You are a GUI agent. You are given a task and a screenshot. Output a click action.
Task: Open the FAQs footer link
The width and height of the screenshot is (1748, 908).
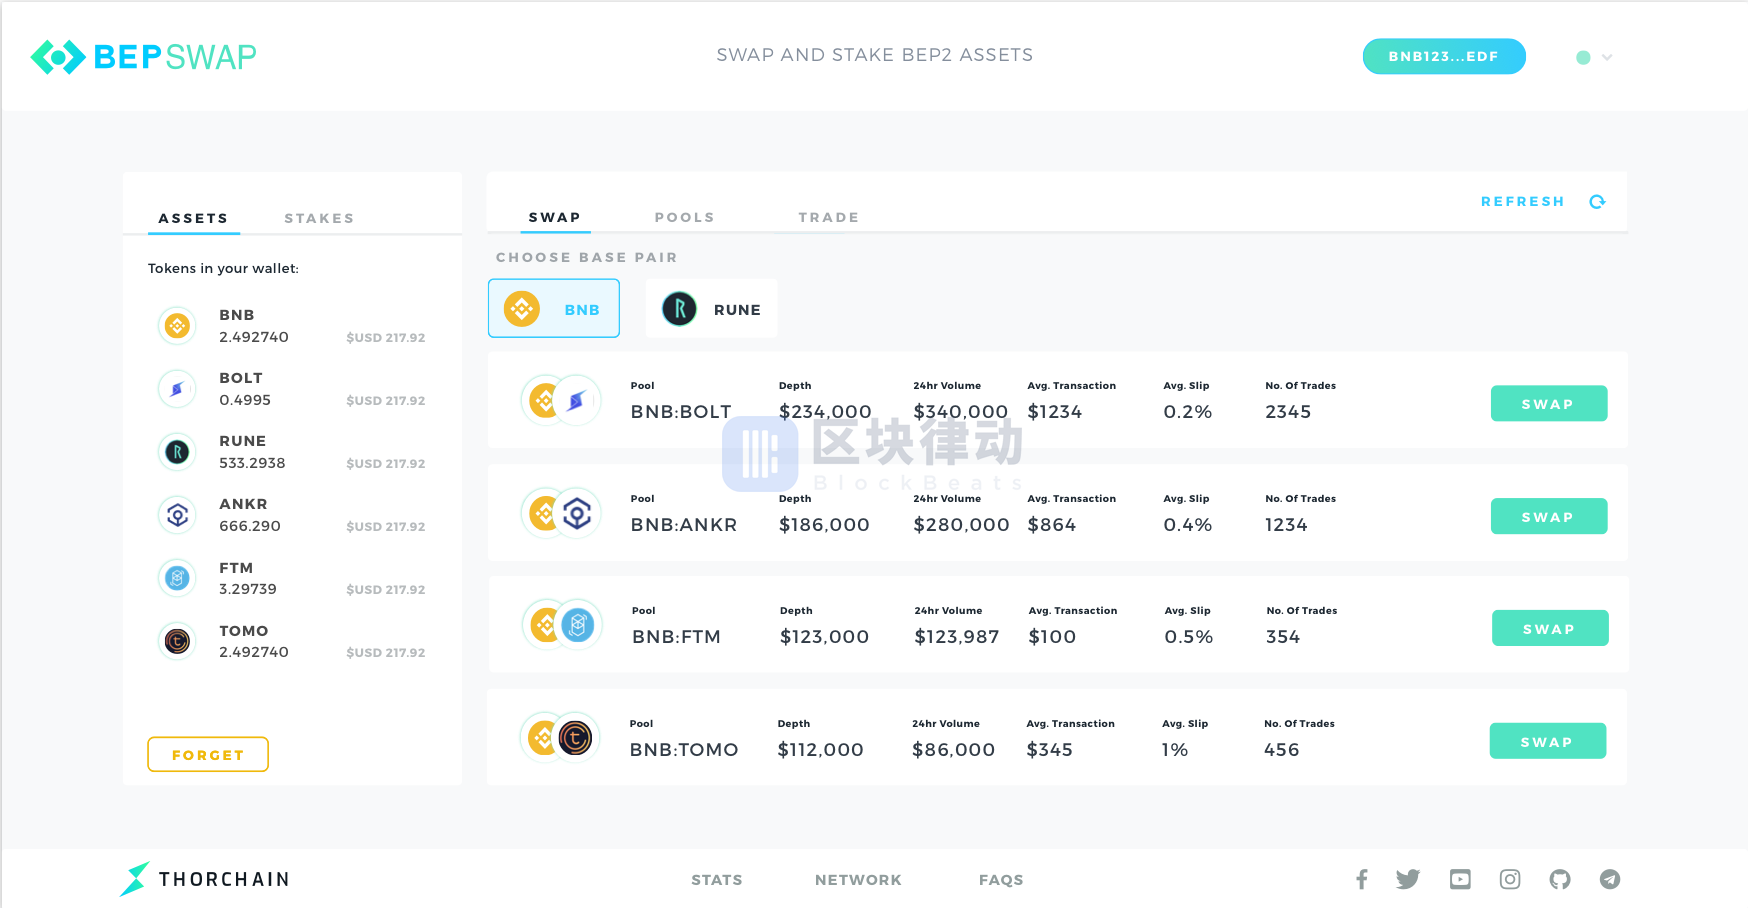pos(1001,880)
